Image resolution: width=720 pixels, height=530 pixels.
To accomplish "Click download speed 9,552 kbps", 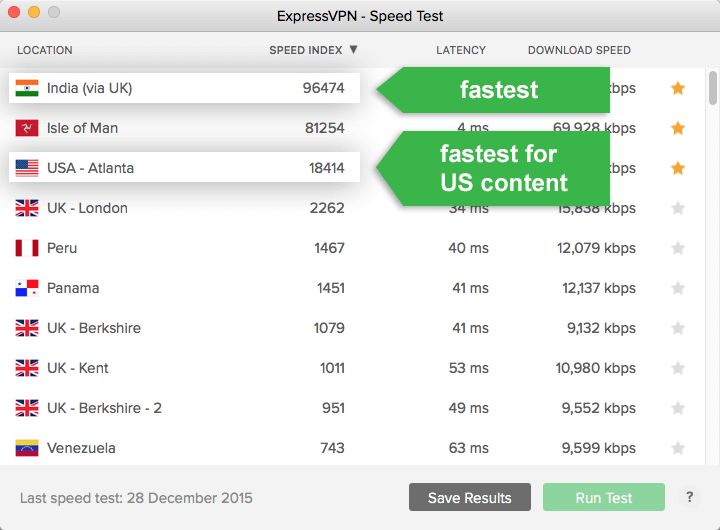I will [x=598, y=408].
